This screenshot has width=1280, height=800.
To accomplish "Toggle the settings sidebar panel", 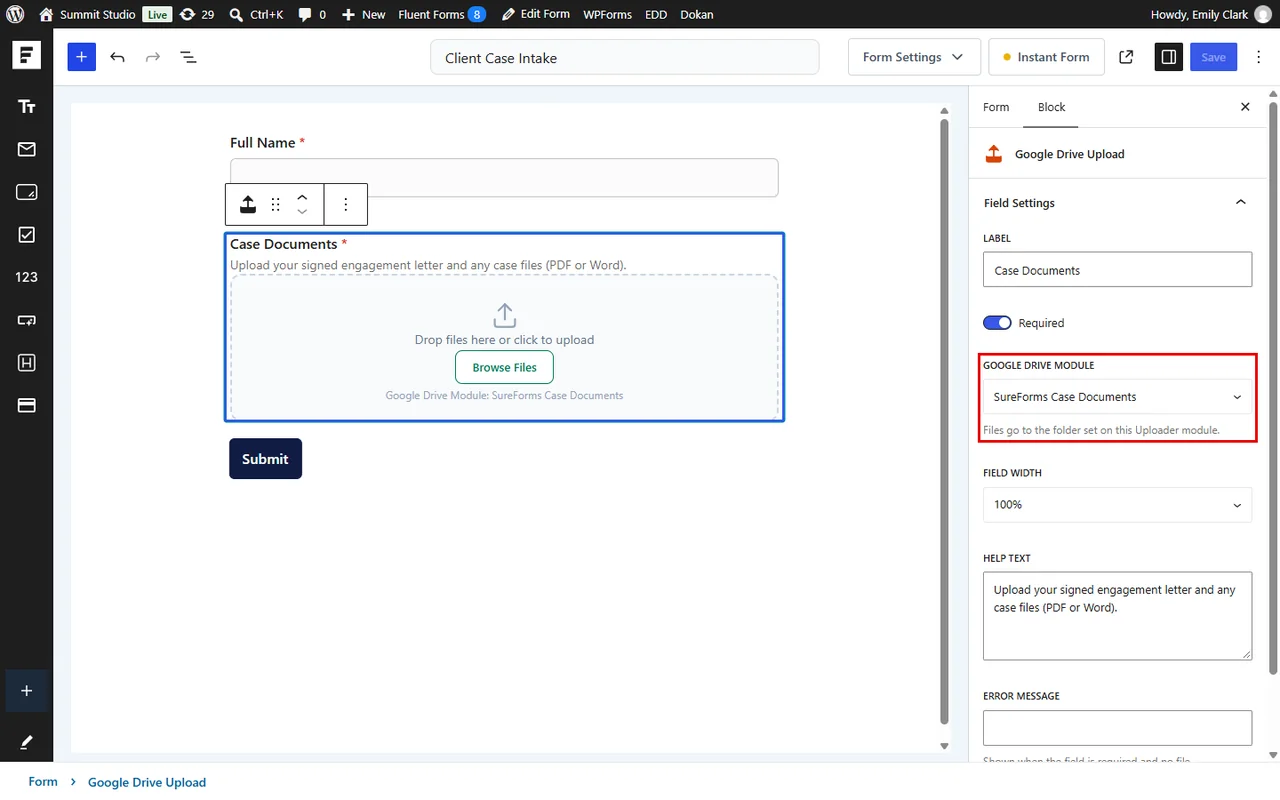I will (x=1168, y=57).
